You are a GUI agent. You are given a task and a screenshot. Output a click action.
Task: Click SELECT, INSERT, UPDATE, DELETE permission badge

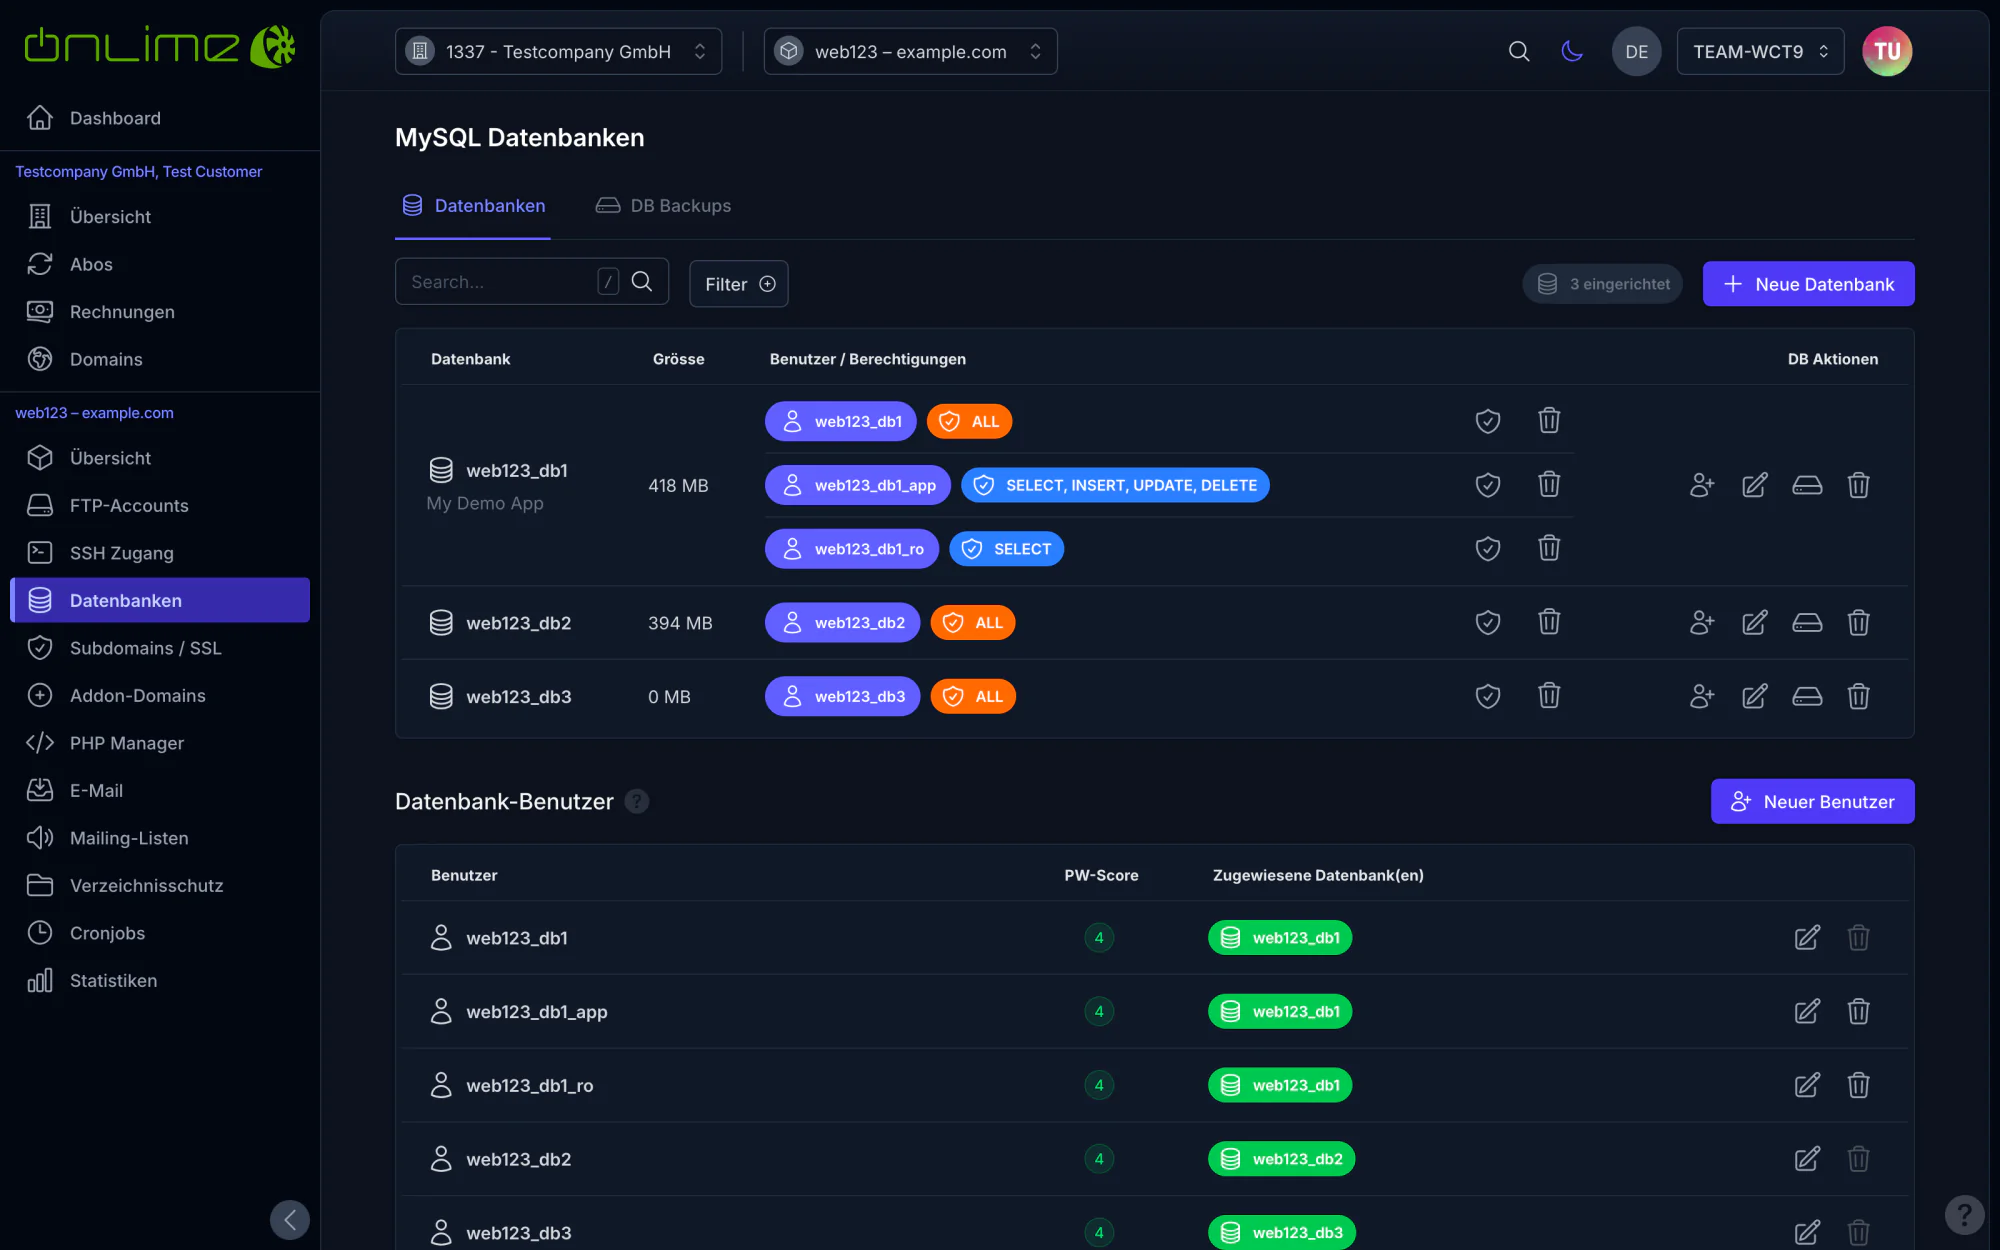[1115, 485]
